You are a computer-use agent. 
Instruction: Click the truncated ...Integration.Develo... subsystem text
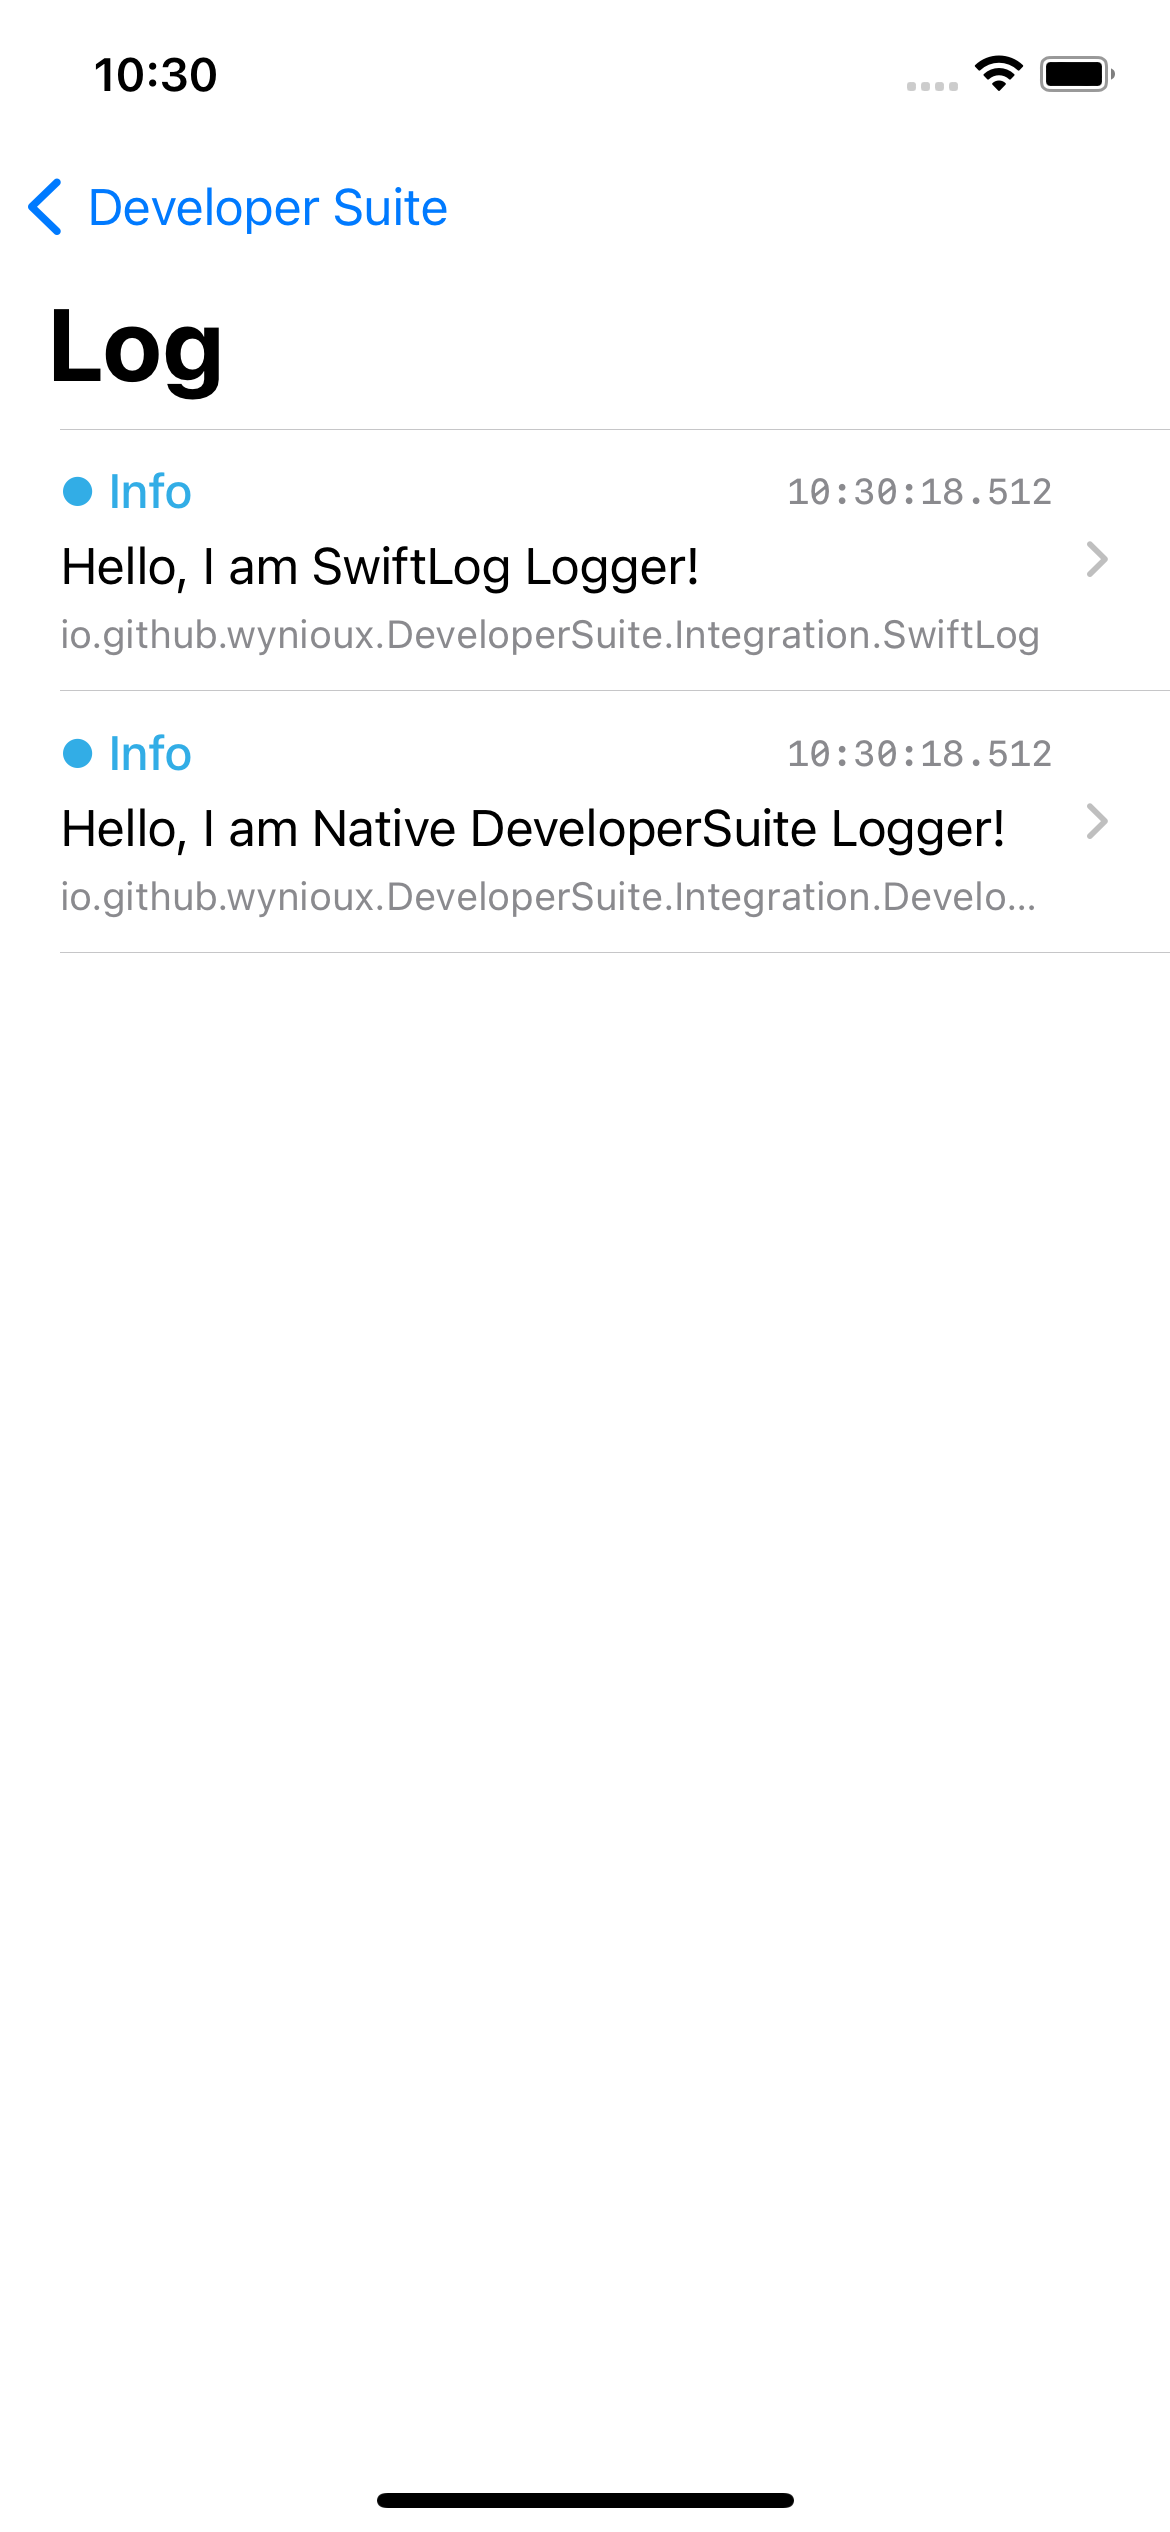pos(548,897)
